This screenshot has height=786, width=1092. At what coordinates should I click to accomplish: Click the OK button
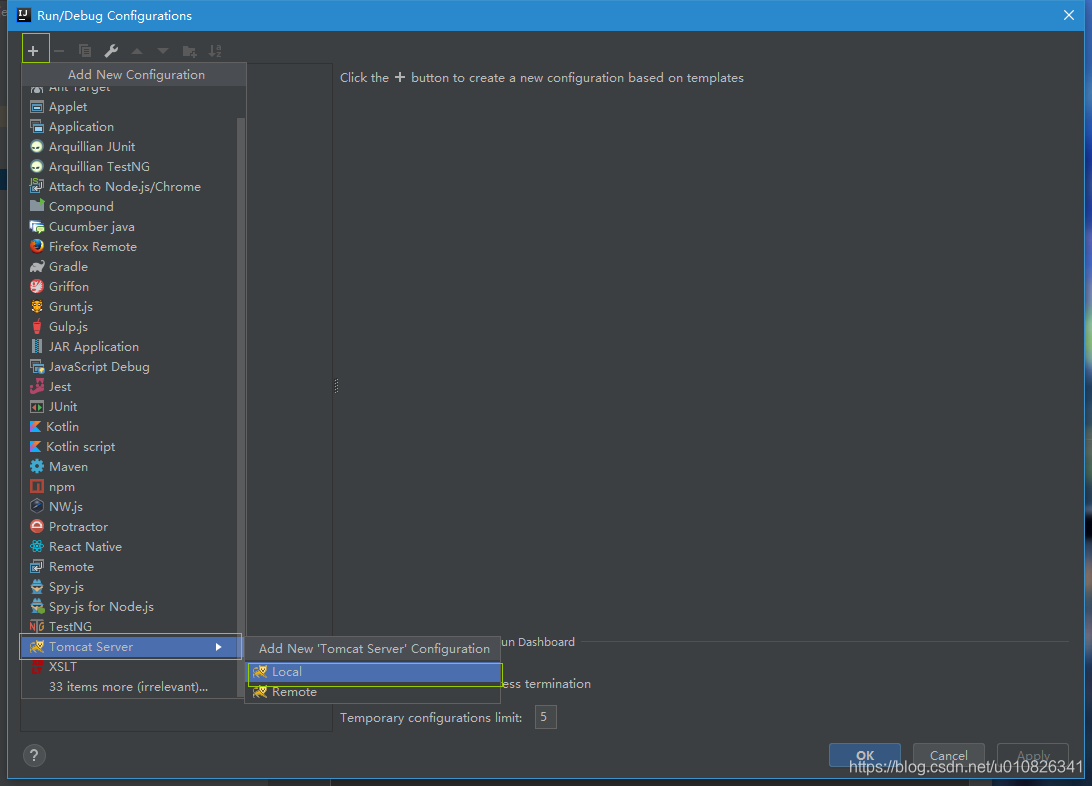coord(865,755)
